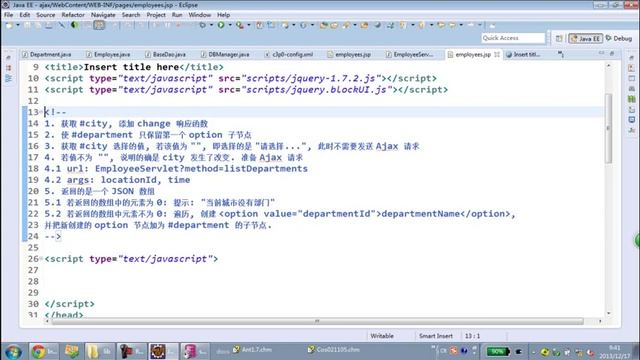Collapse the script fold at line 26
This screenshot has width=640, height=360.
pos(41,258)
